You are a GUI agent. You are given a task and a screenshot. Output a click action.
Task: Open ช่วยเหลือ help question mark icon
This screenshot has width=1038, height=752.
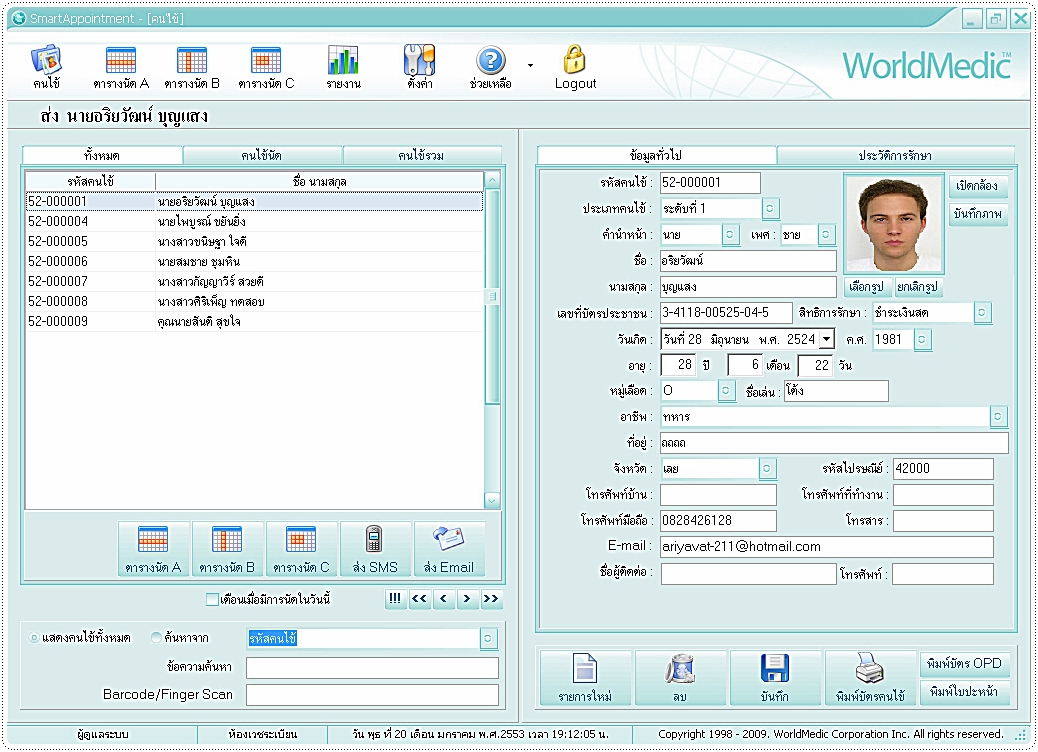click(490, 62)
